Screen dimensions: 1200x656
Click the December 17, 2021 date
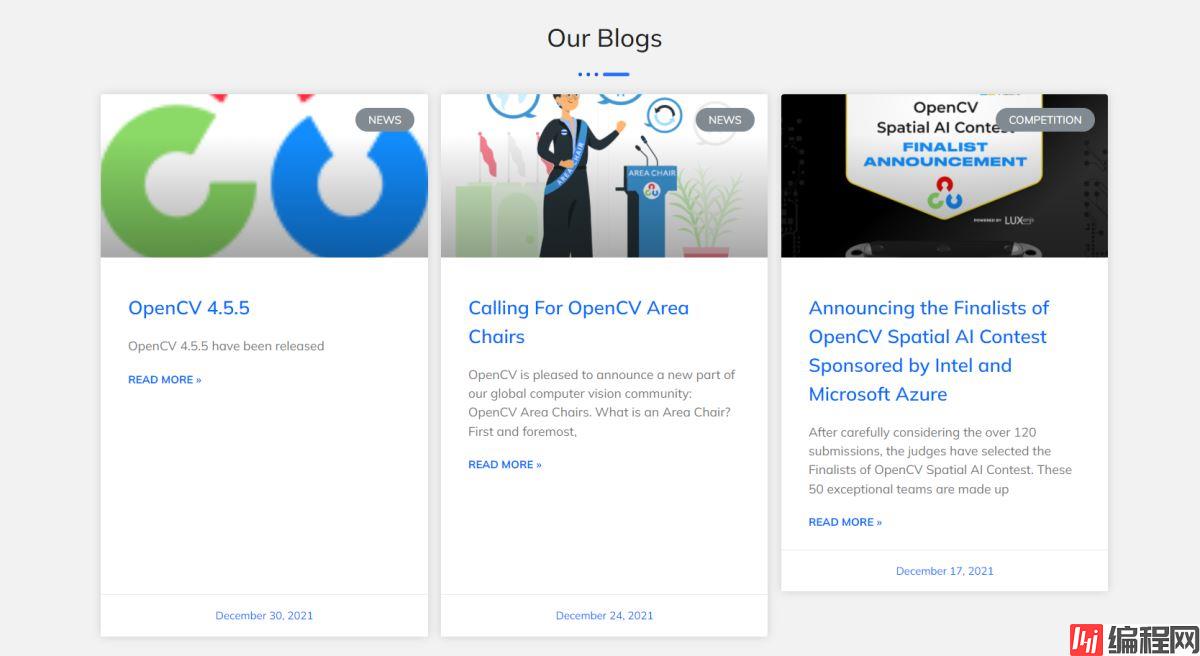944,571
